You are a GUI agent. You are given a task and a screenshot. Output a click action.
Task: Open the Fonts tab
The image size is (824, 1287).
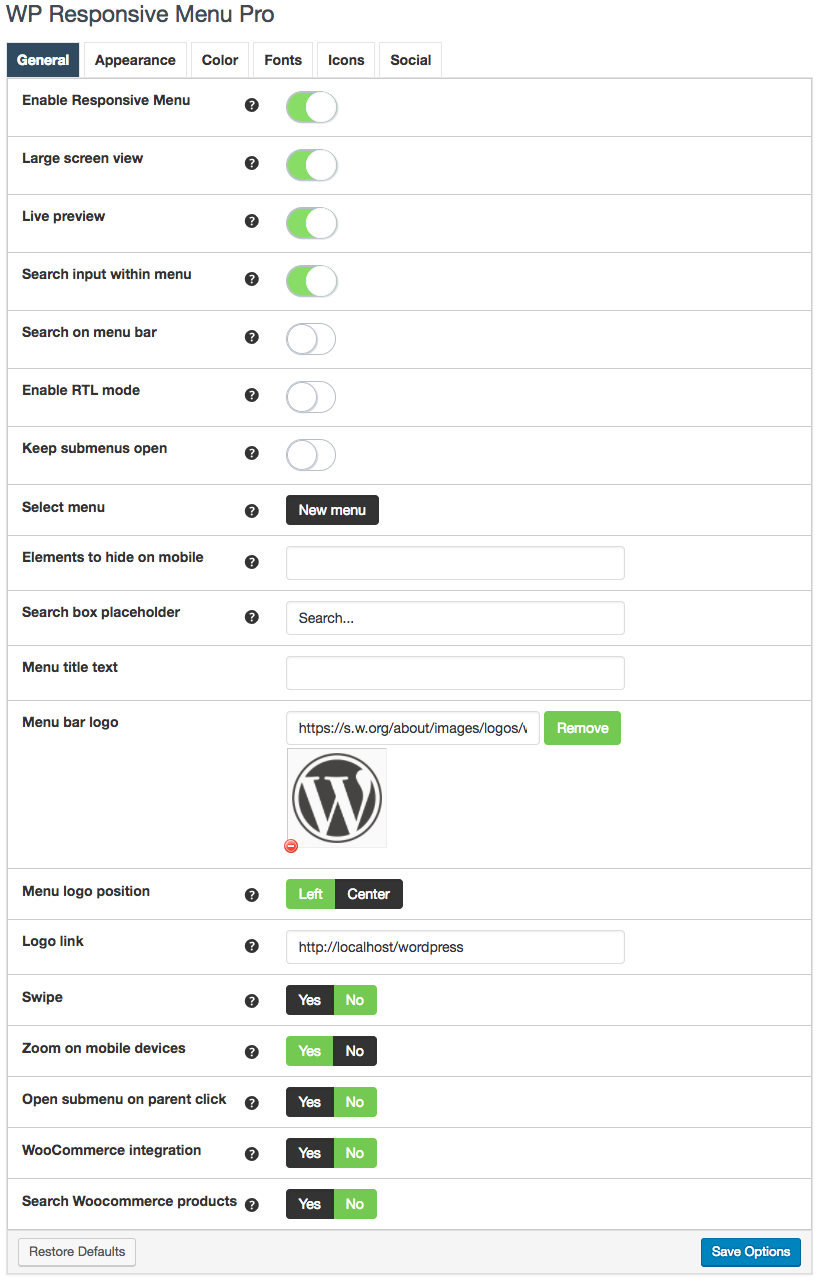pos(283,60)
